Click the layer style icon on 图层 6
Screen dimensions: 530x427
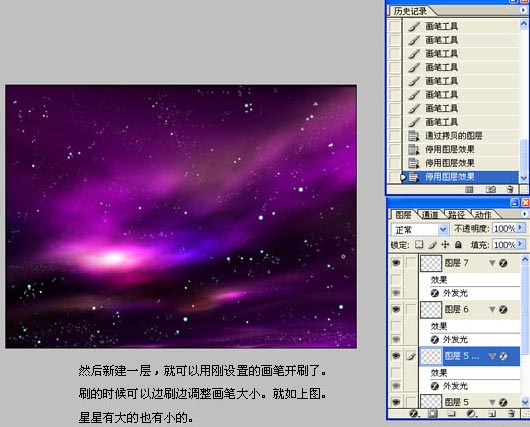click(x=503, y=309)
